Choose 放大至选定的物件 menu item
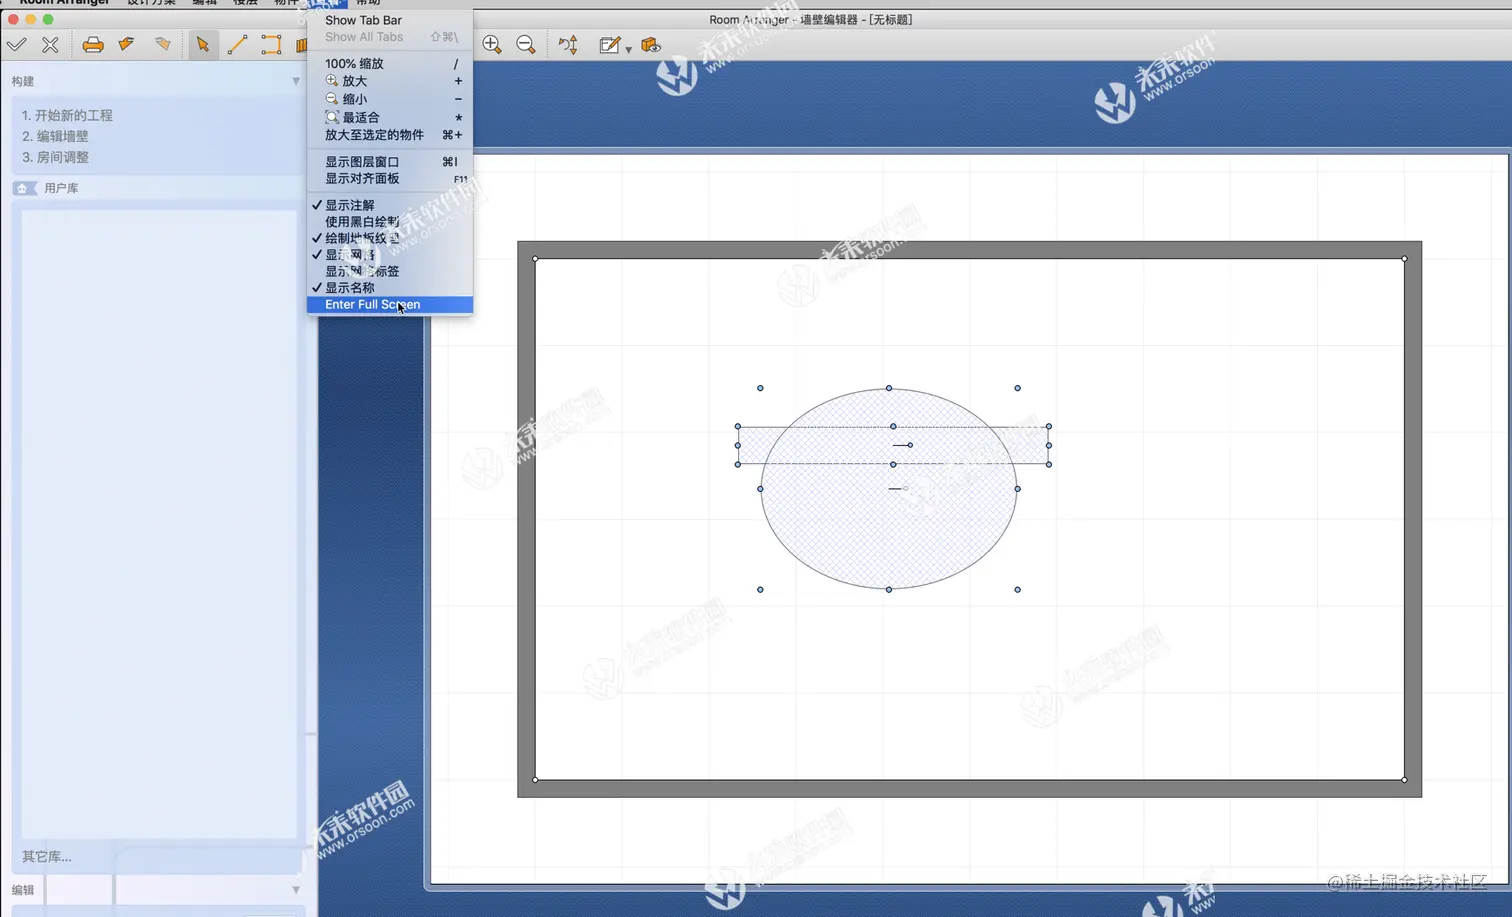 pyautogui.click(x=390, y=134)
